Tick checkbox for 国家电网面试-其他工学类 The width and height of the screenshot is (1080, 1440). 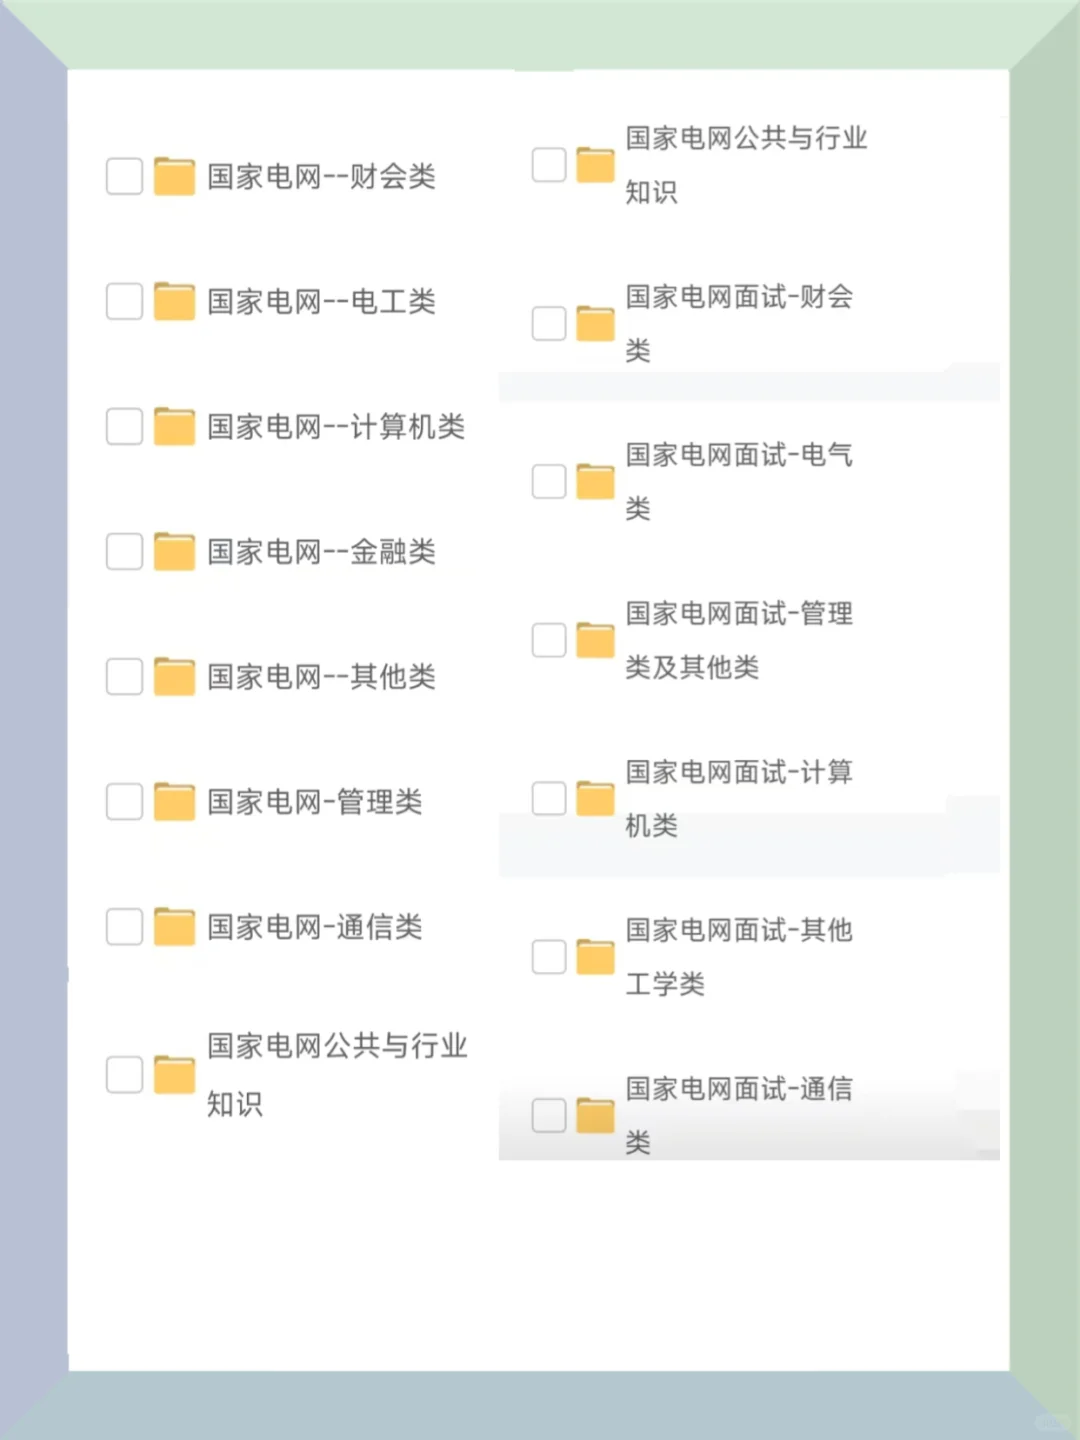click(549, 957)
